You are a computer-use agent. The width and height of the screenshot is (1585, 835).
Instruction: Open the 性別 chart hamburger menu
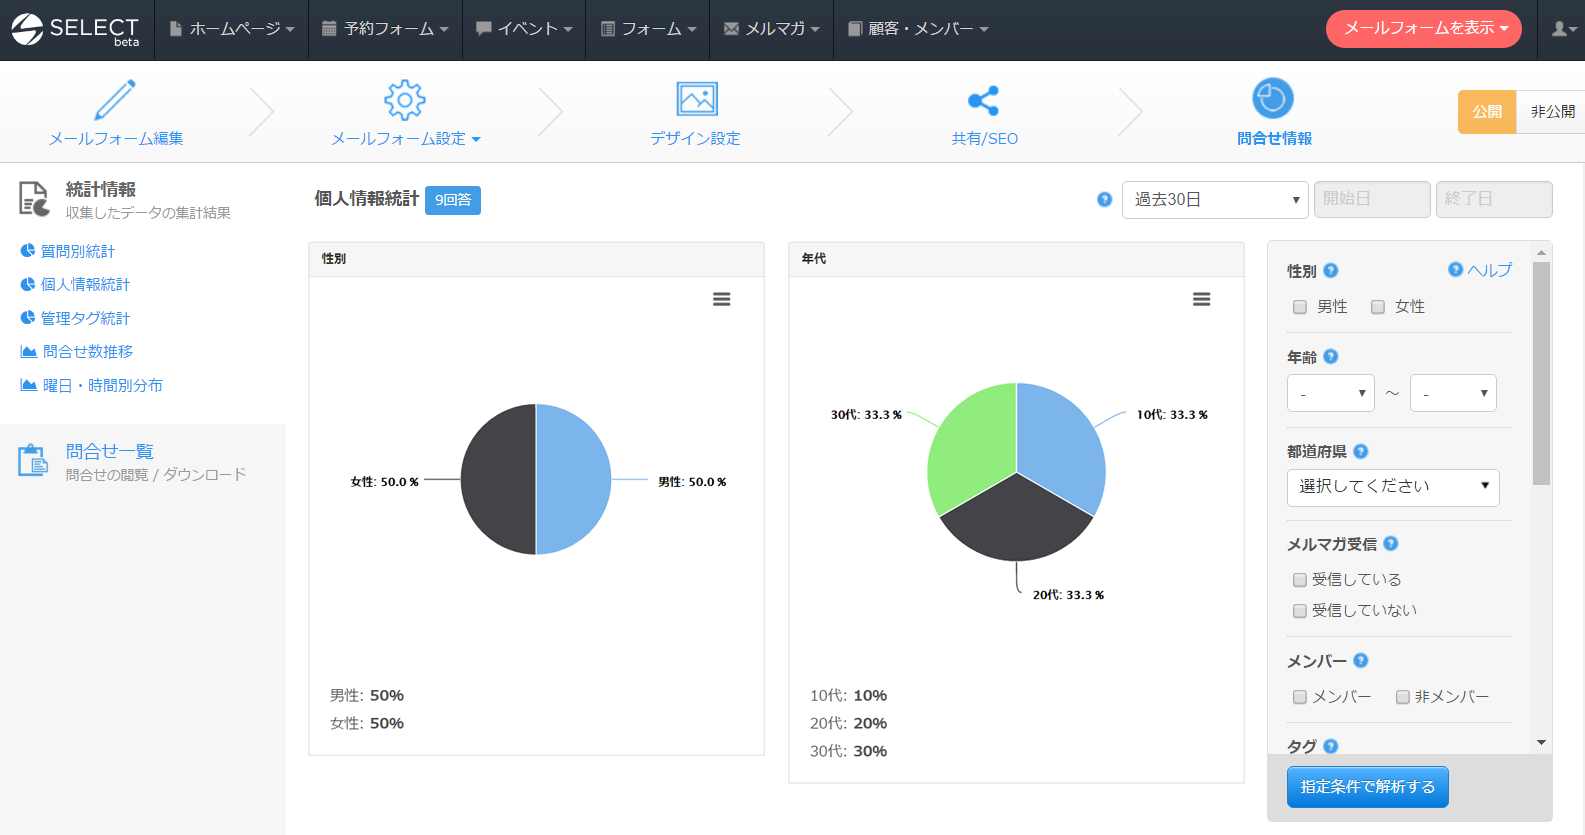pos(721,299)
